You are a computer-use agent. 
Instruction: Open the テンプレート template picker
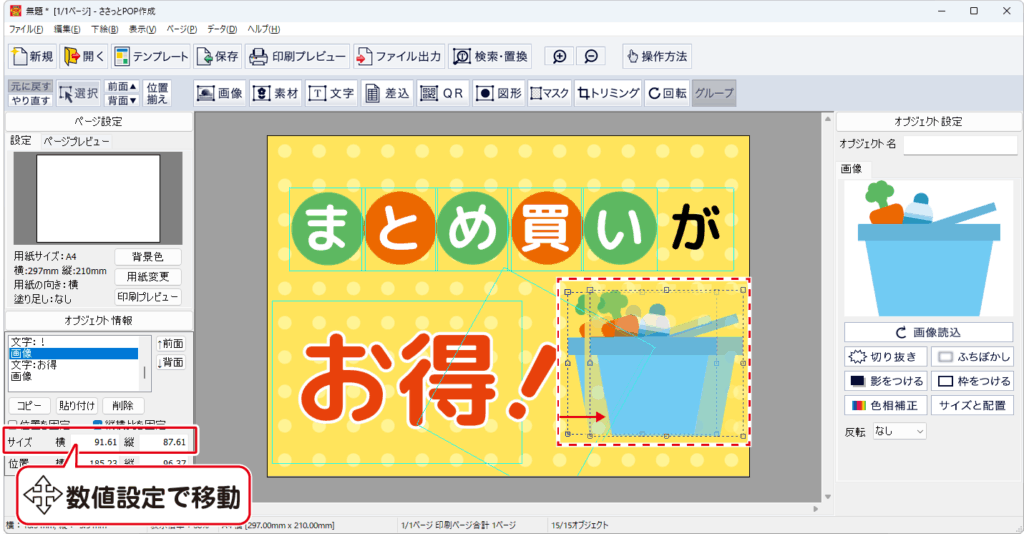coord(151,56)
